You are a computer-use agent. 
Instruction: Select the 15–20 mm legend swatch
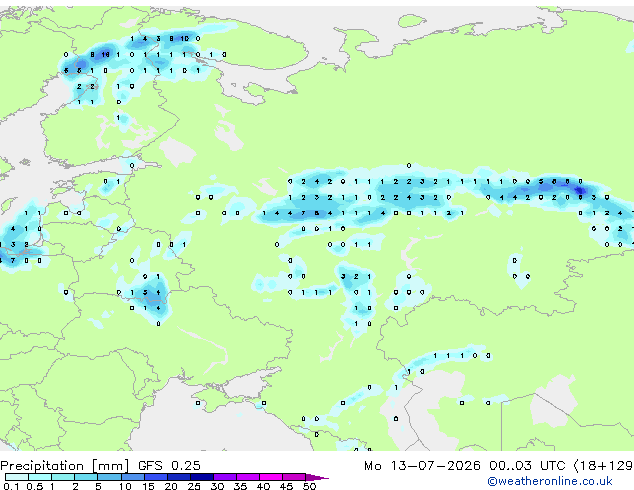(155, 477)
